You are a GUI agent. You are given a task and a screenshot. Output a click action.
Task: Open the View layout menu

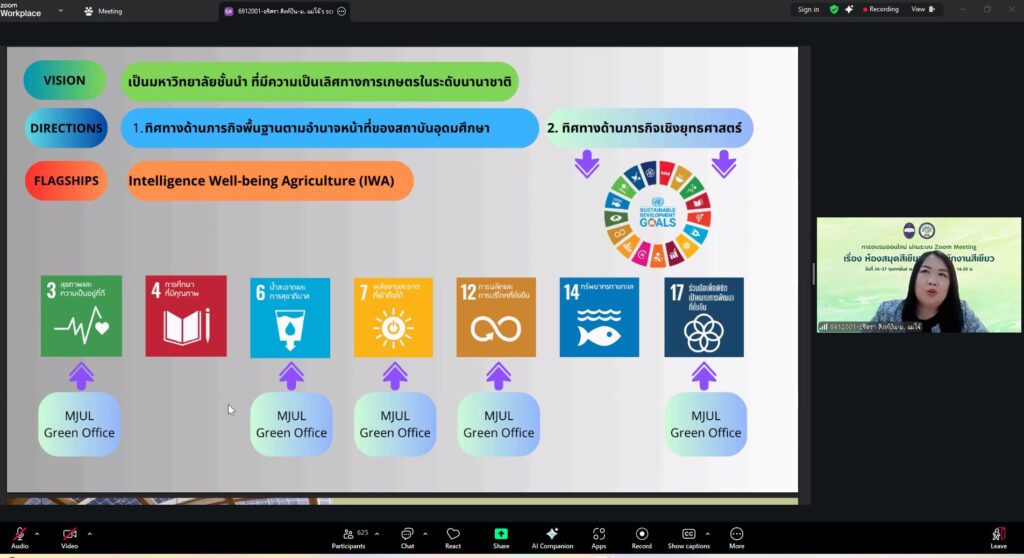[921, 9]
